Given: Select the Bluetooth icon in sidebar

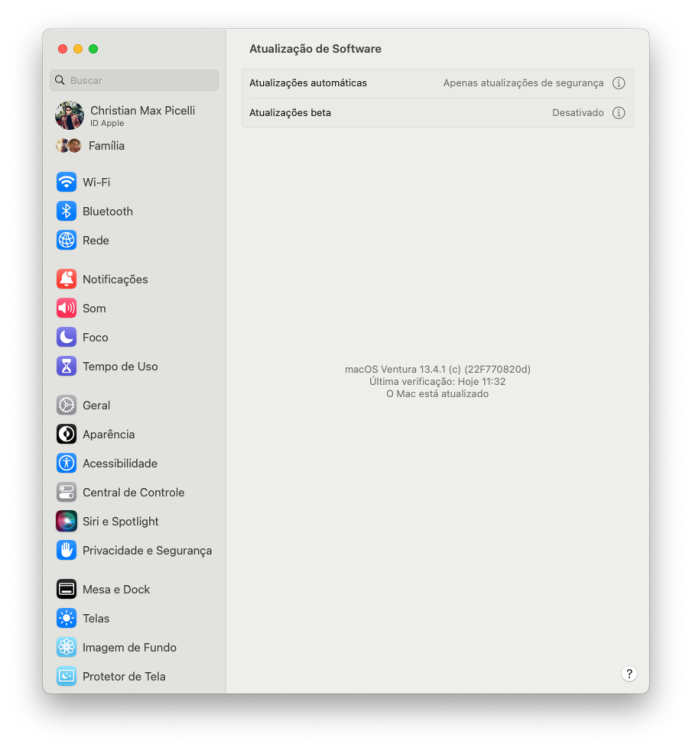Looking at the screenshot, I should coord(66,211).
